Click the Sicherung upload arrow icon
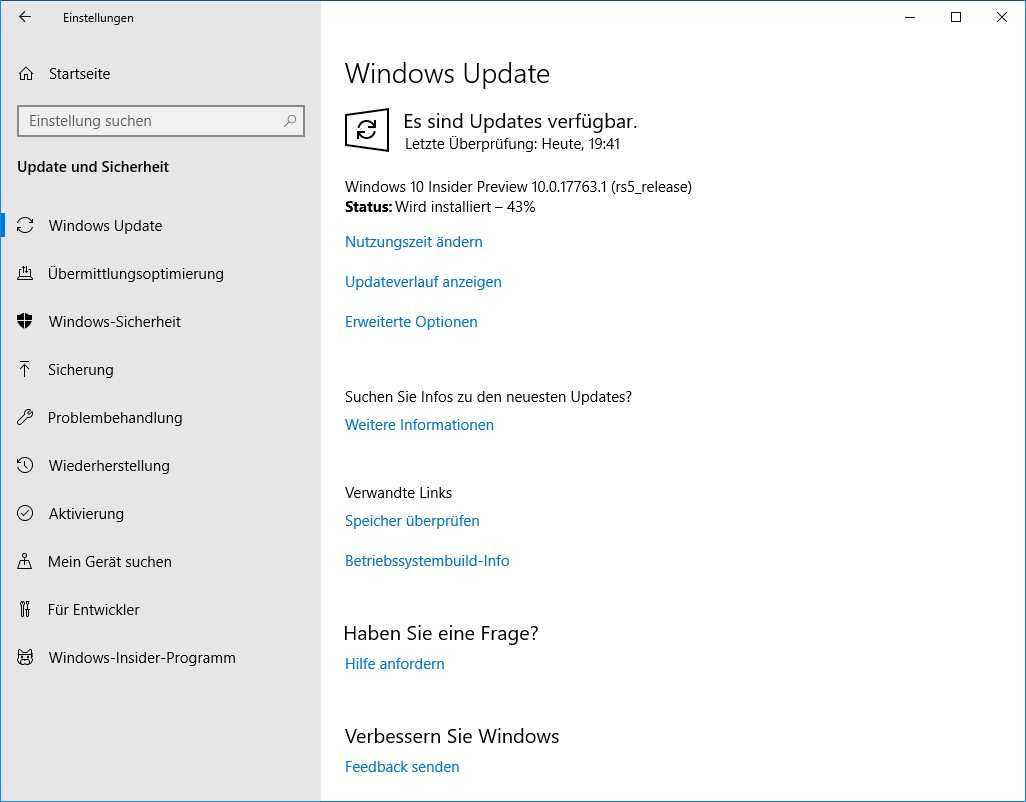The image size is (1026, 802). (25, 370)
